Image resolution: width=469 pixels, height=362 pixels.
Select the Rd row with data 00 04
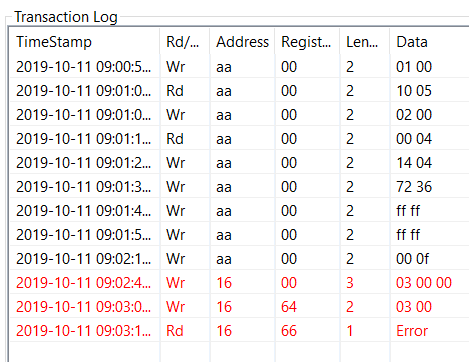click(x=239, y=139)
